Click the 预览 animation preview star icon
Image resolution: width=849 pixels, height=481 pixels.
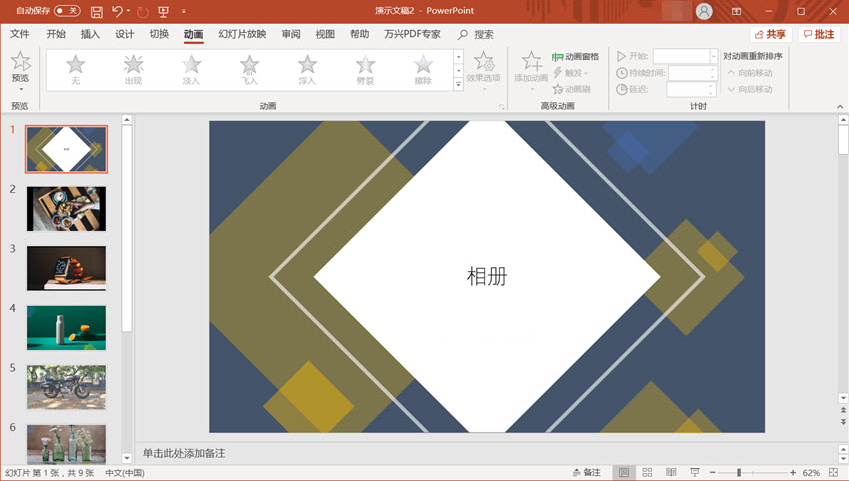tap(21, 61)
